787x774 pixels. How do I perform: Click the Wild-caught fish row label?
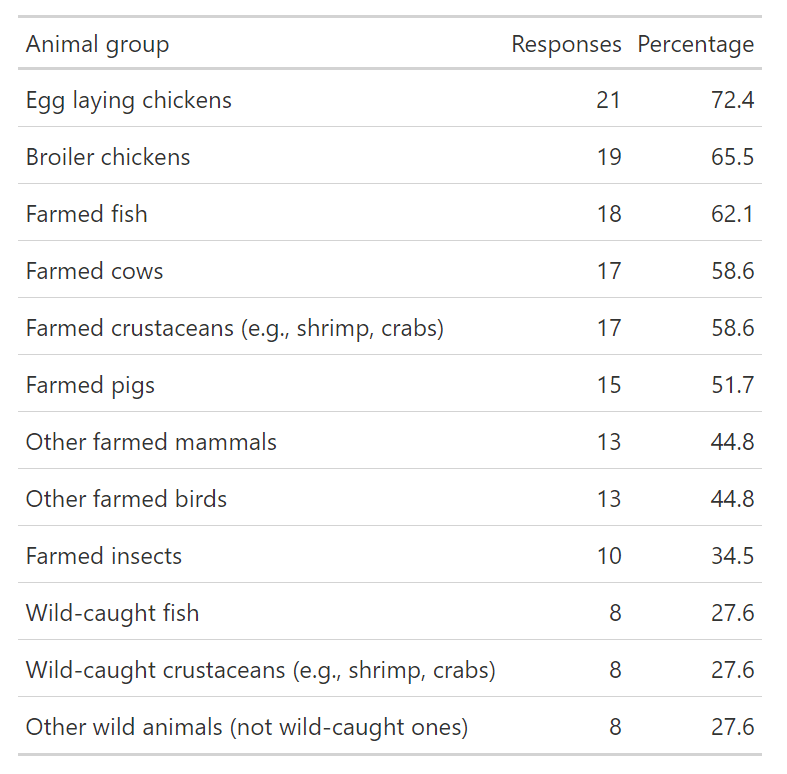(x=112, y=613)
